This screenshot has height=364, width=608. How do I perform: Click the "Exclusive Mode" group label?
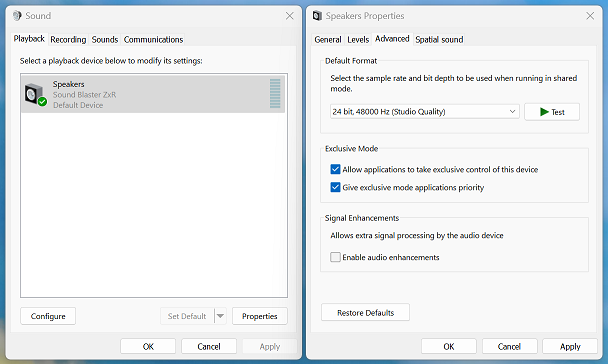point(351,148)
